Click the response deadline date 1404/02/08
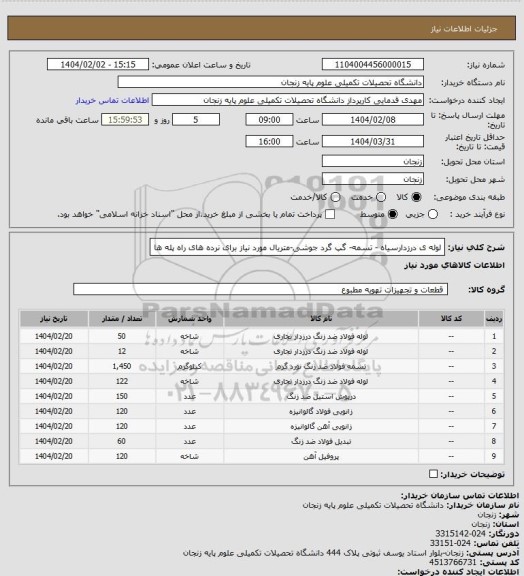The width and height of the screenshot is (524, 576). pos(373,120)
